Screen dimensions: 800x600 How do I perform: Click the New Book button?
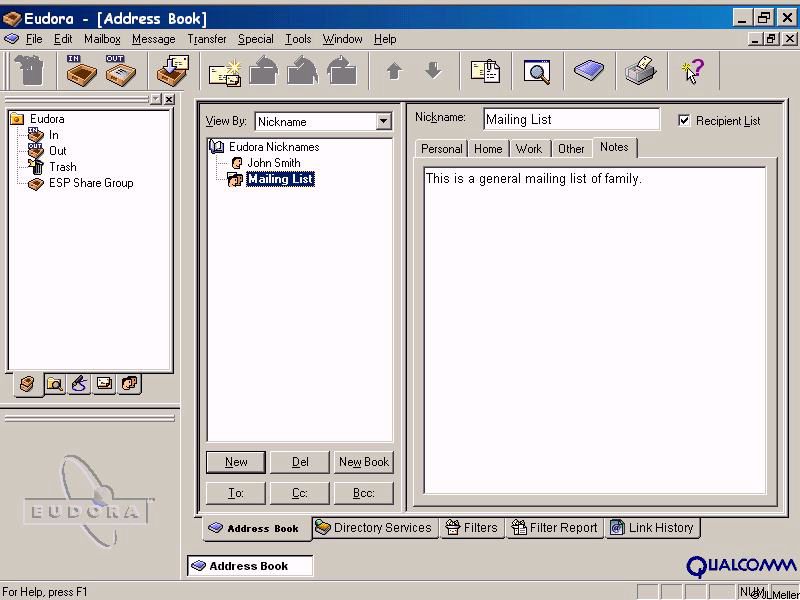[x=364, y=462]
